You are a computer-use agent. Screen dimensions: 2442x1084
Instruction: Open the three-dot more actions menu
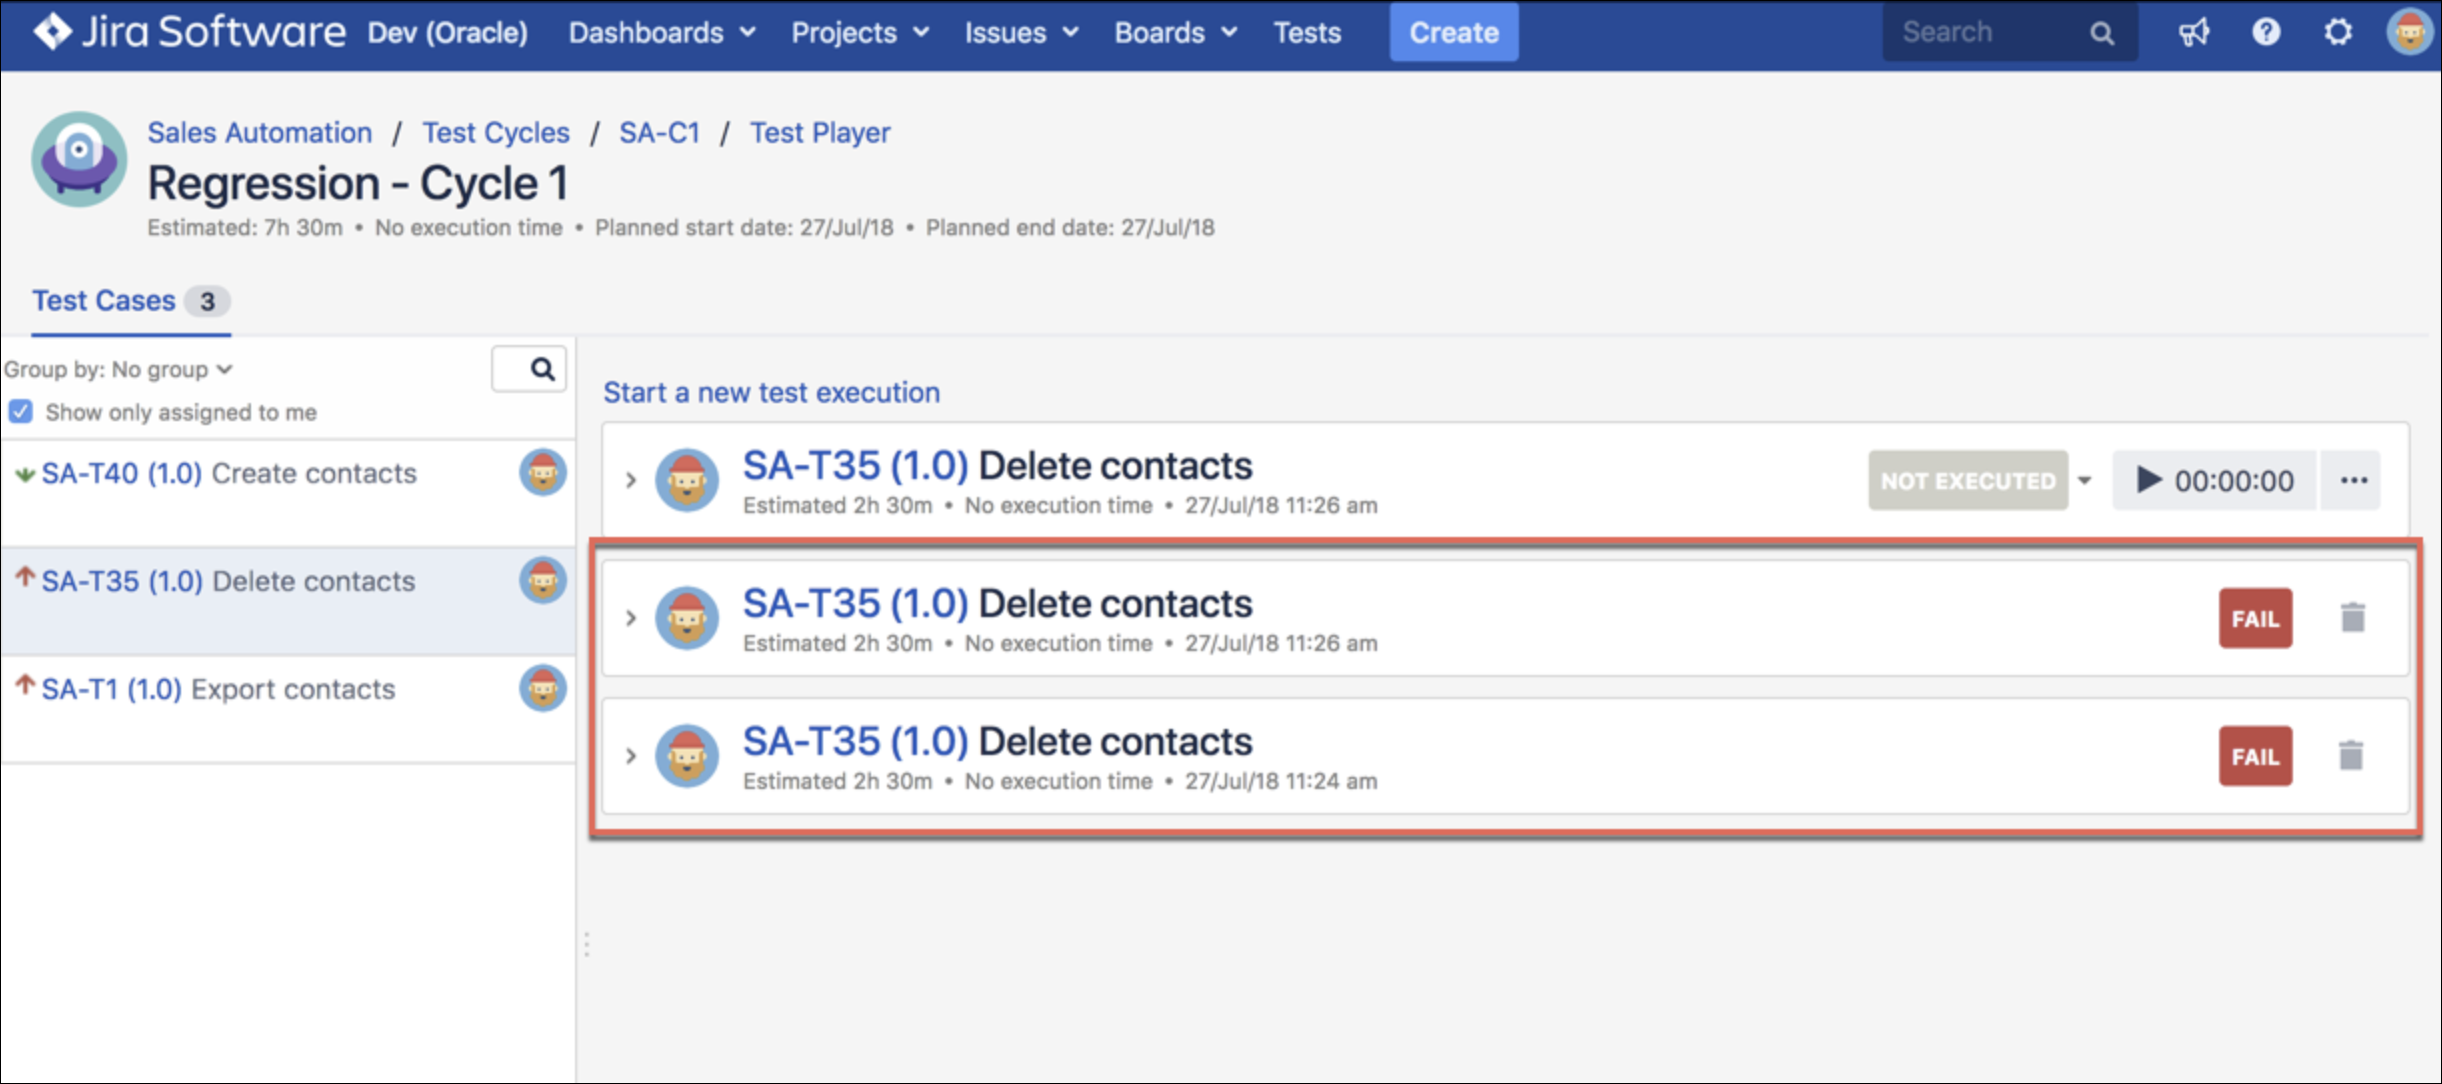(x=2353, y=481)
